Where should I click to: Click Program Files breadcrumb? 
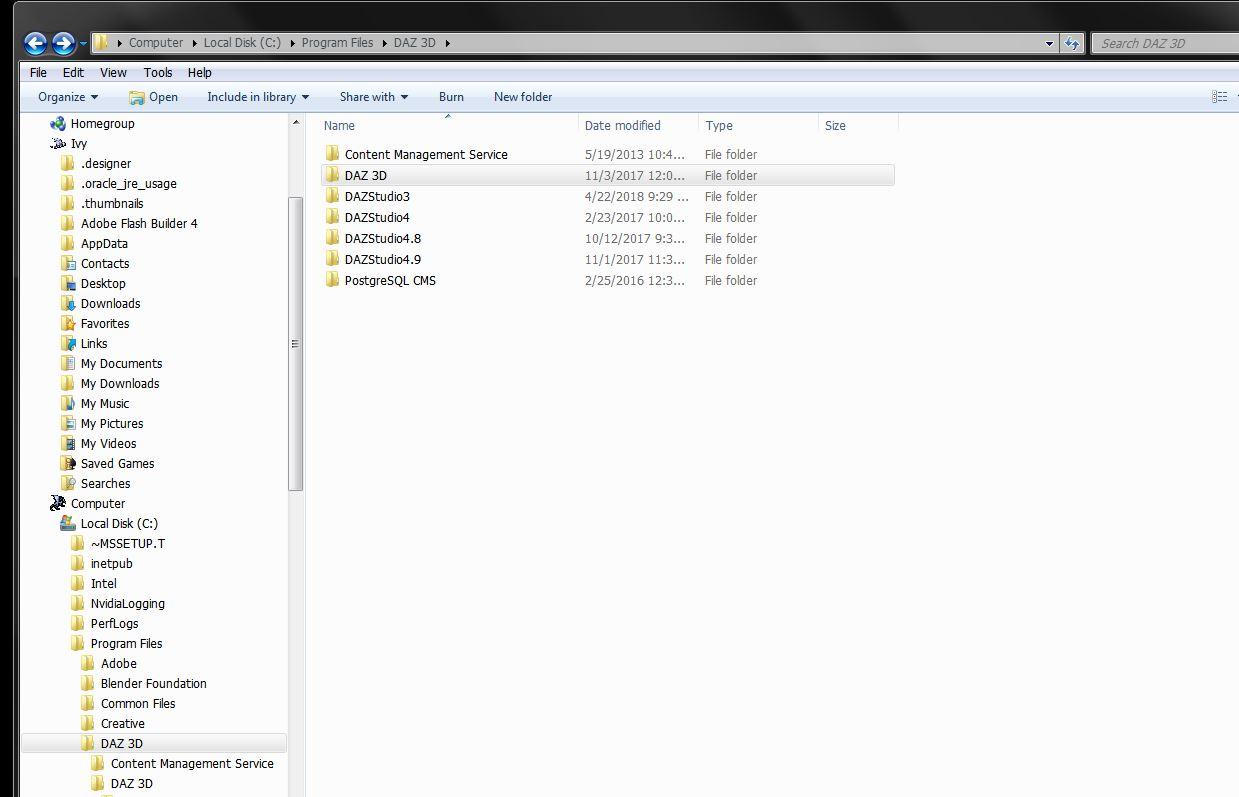pos(337,43)
